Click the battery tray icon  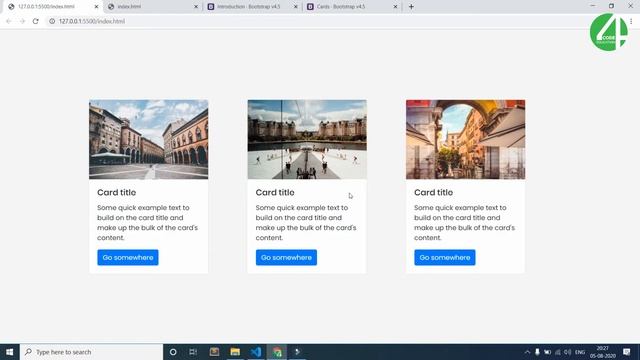[x=547, y=352]
